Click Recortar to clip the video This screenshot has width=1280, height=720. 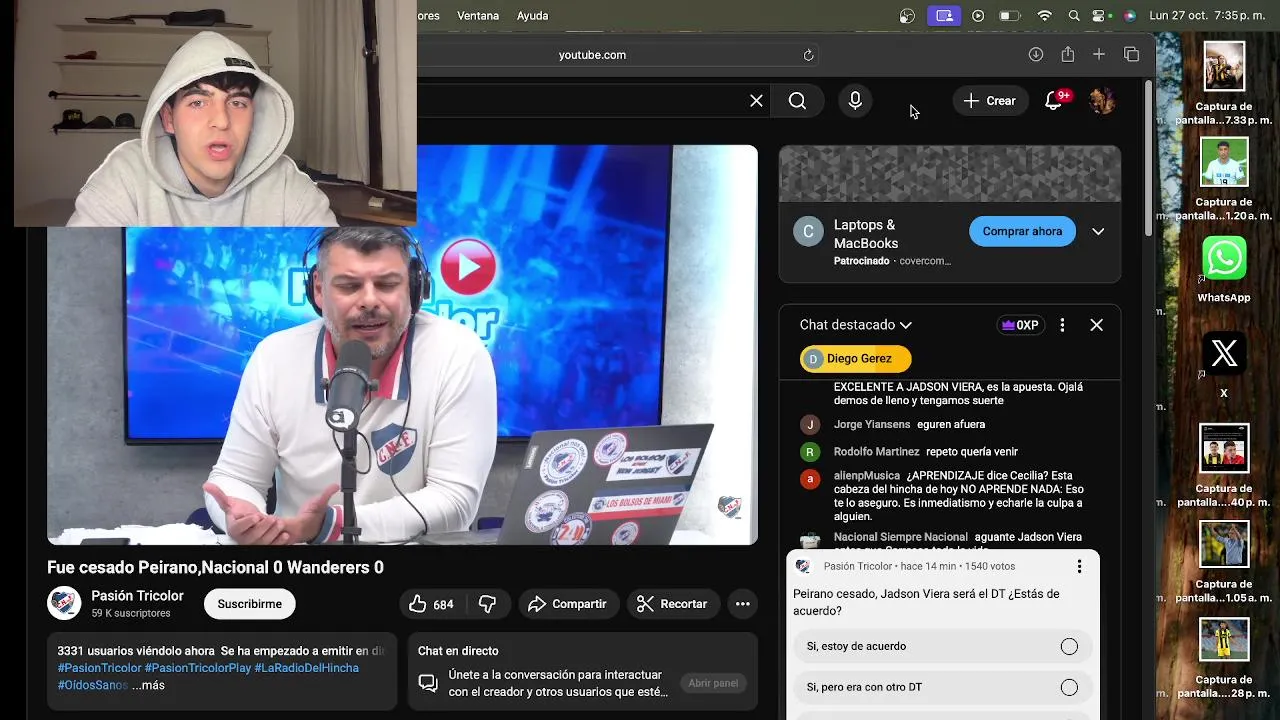pyautogui.click(x=672, y=604)
